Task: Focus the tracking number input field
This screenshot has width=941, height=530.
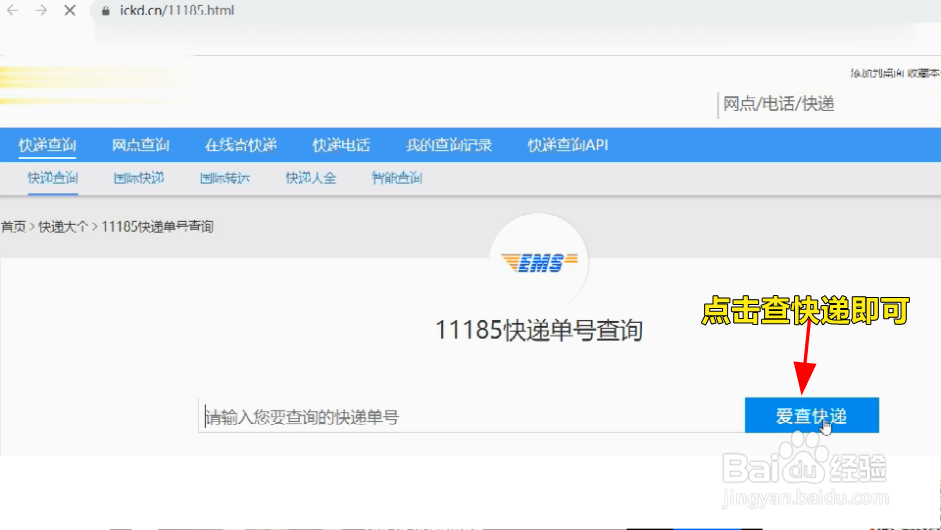Action: point(472,415)
